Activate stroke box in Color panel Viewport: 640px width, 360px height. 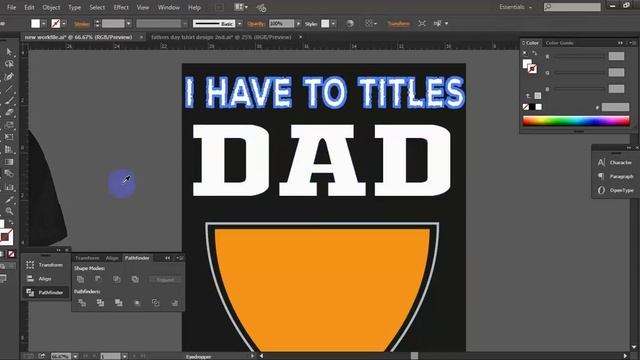532,69
